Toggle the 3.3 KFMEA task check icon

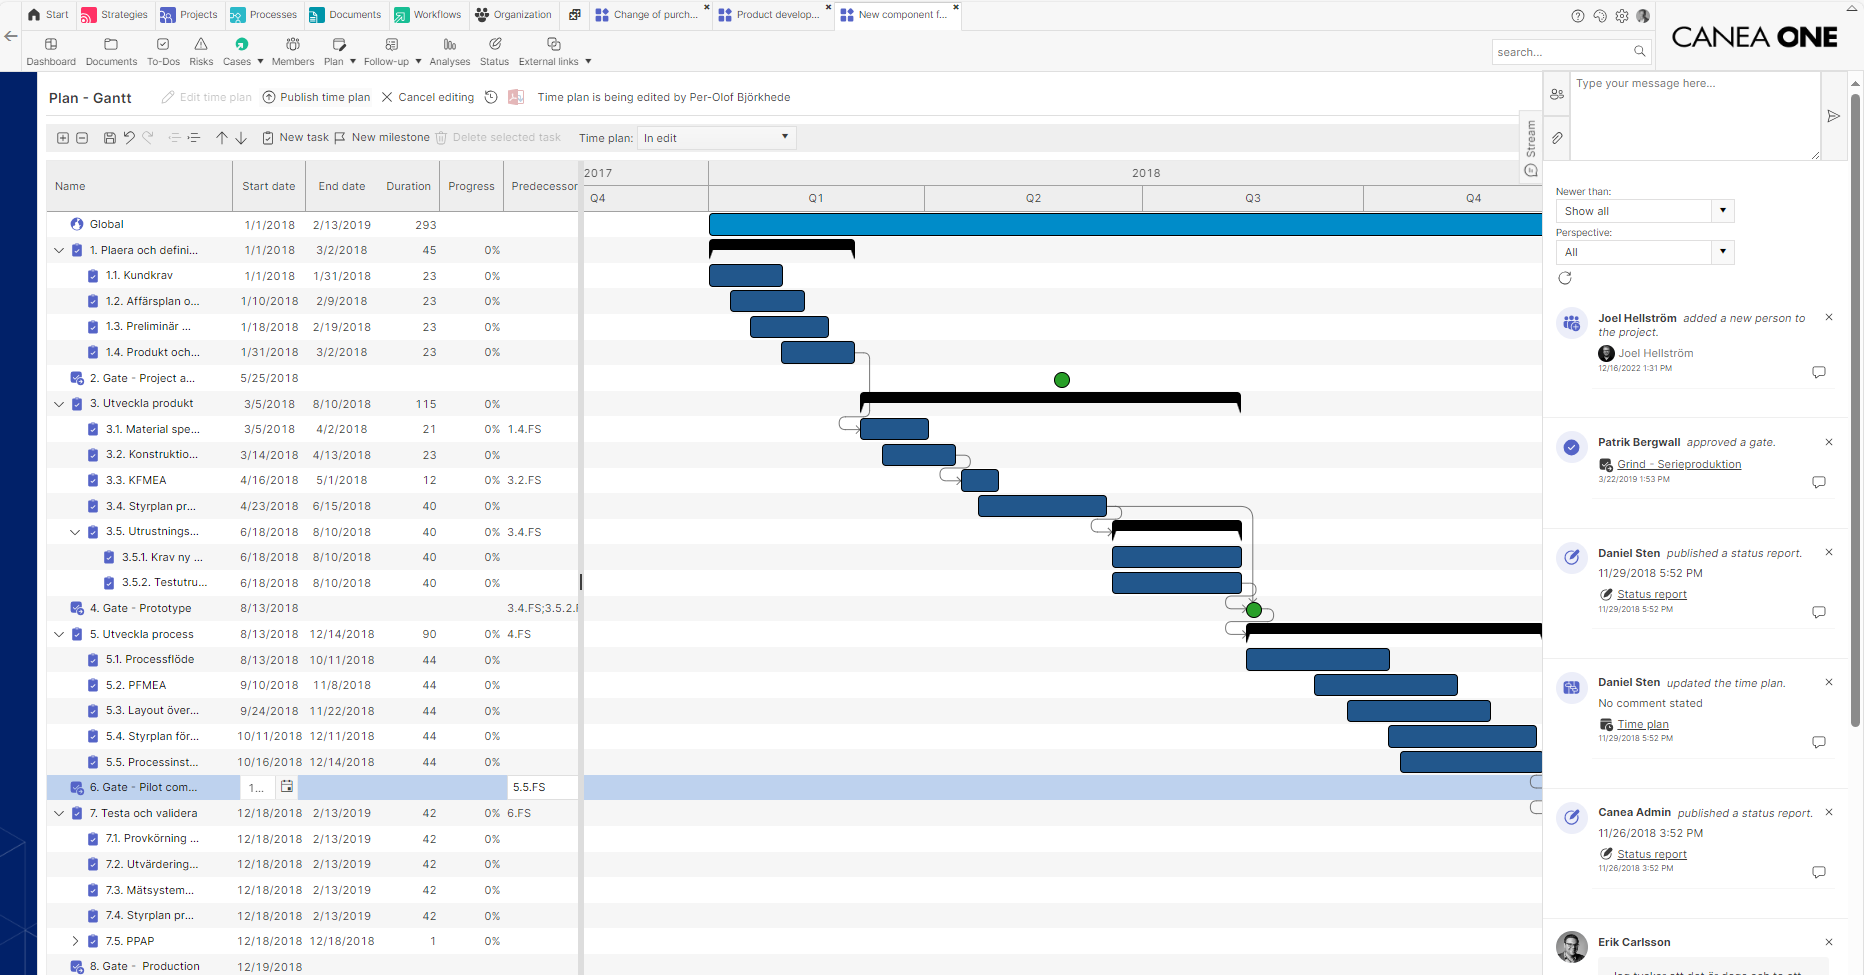coord(93,481)
